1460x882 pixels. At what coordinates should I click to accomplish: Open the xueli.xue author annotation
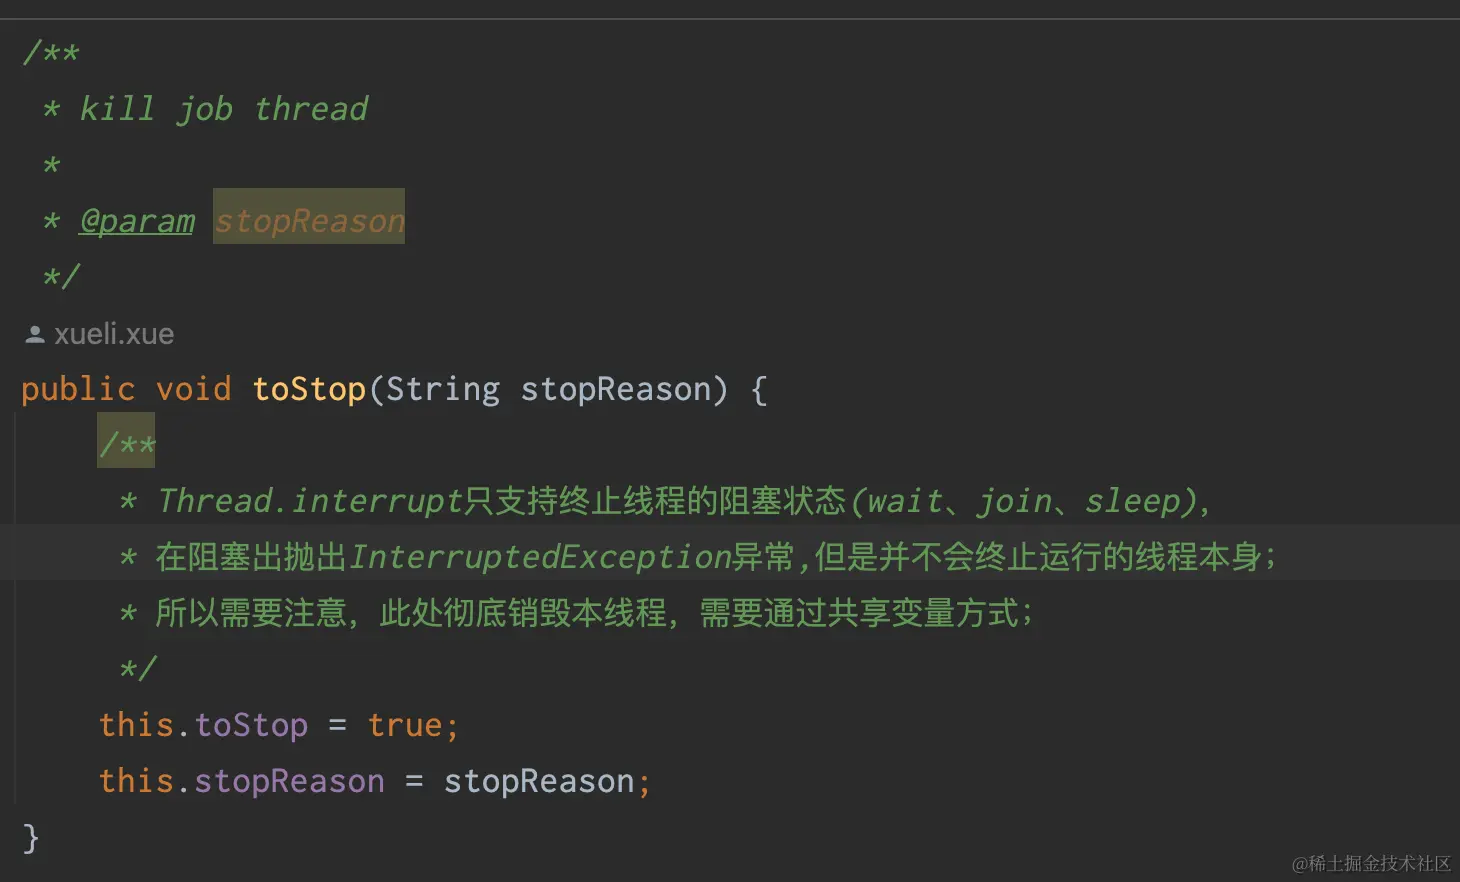(114, 334)
